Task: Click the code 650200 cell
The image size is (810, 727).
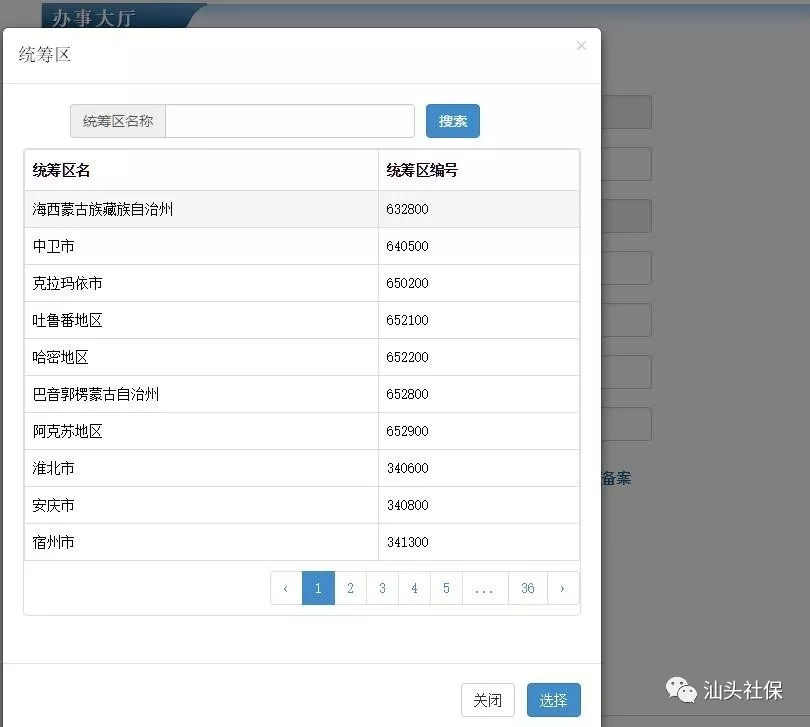Action: [479, 283]
